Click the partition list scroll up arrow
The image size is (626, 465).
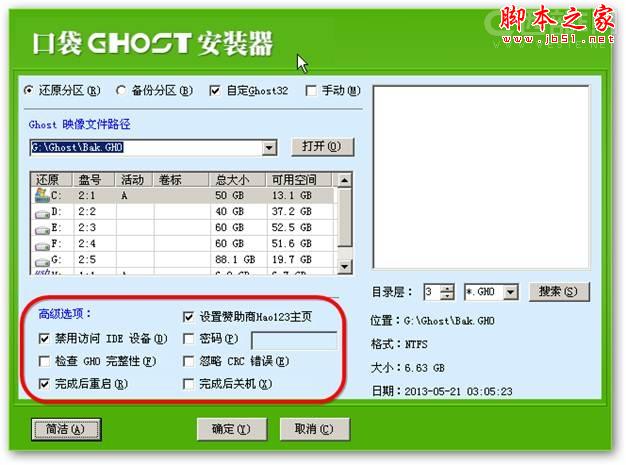click(x=345, y=181)
